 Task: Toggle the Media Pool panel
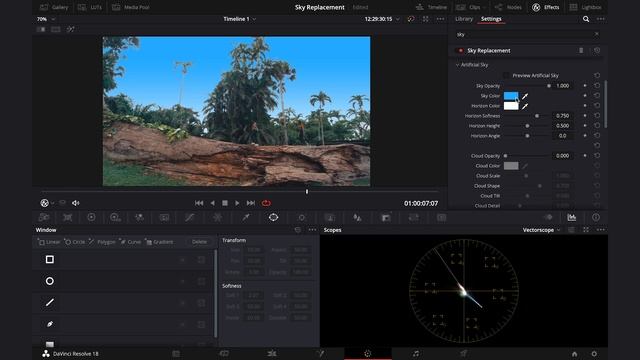pyautogui.click(x=131, y=7)
